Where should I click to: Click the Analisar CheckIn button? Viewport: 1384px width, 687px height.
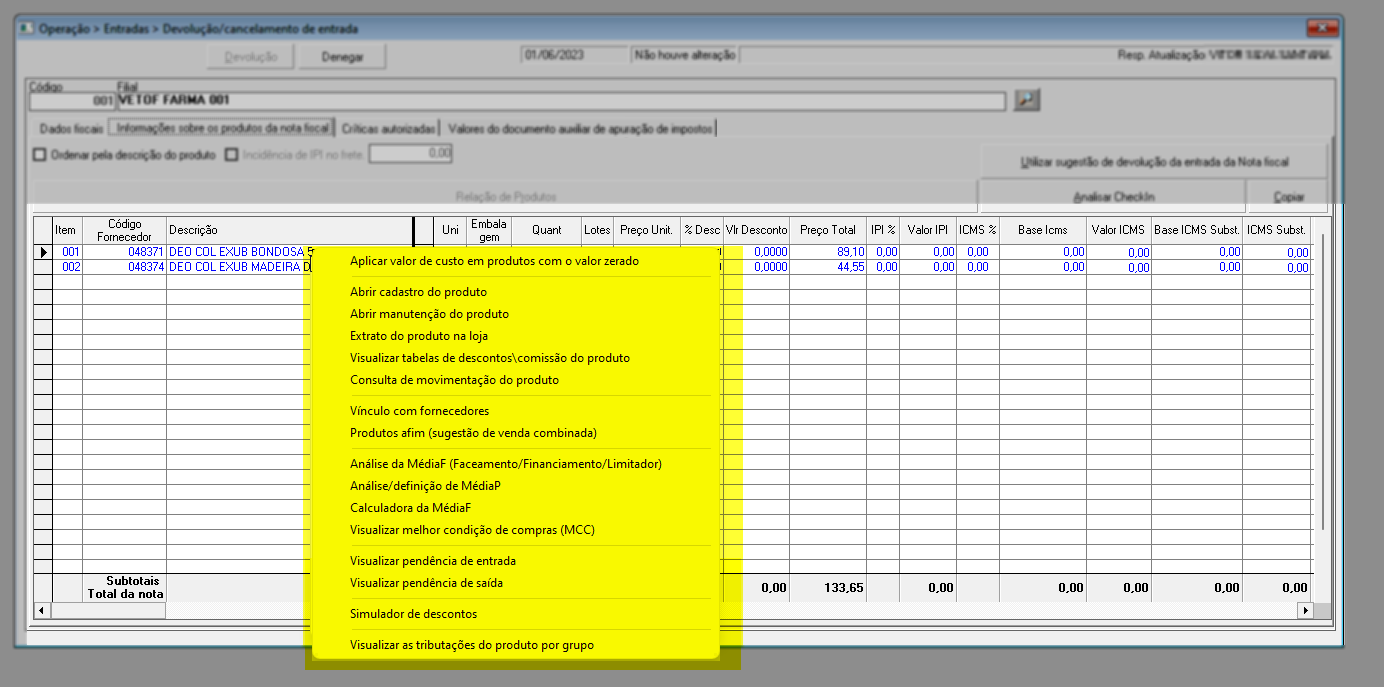point(1112,196)
